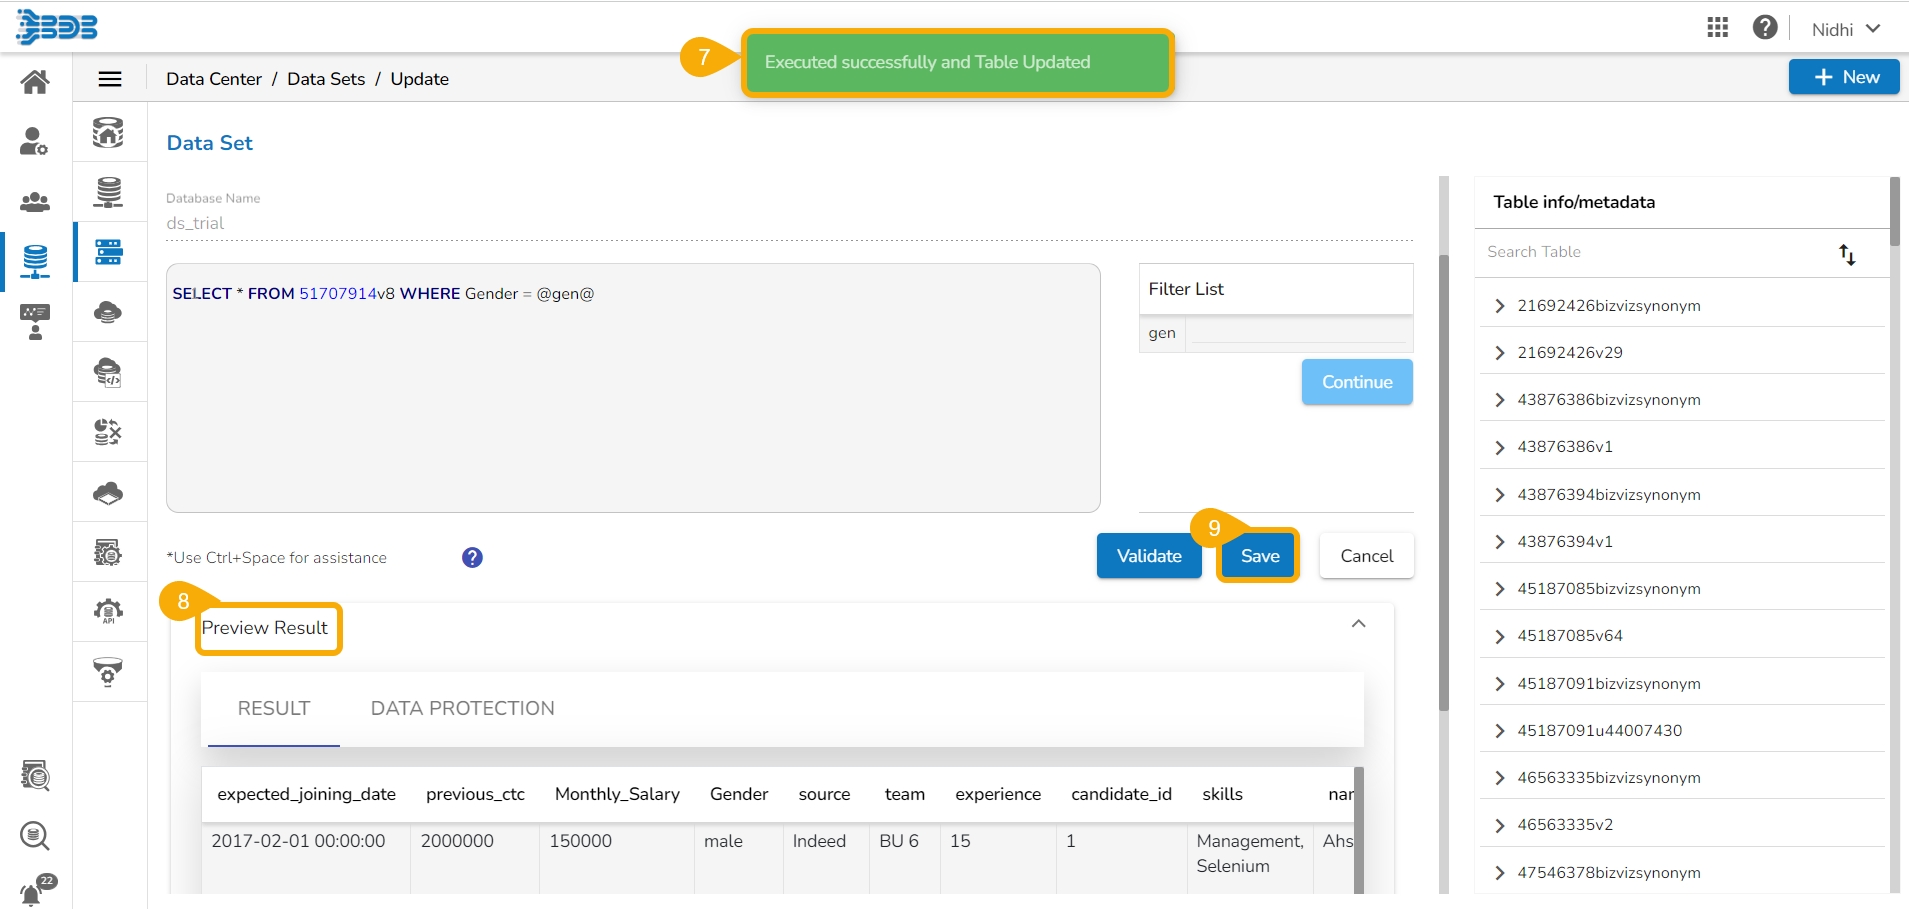Expand the 43876386v1 table entry
This screenshot has width=1909, height=909.
(1499, 447)
